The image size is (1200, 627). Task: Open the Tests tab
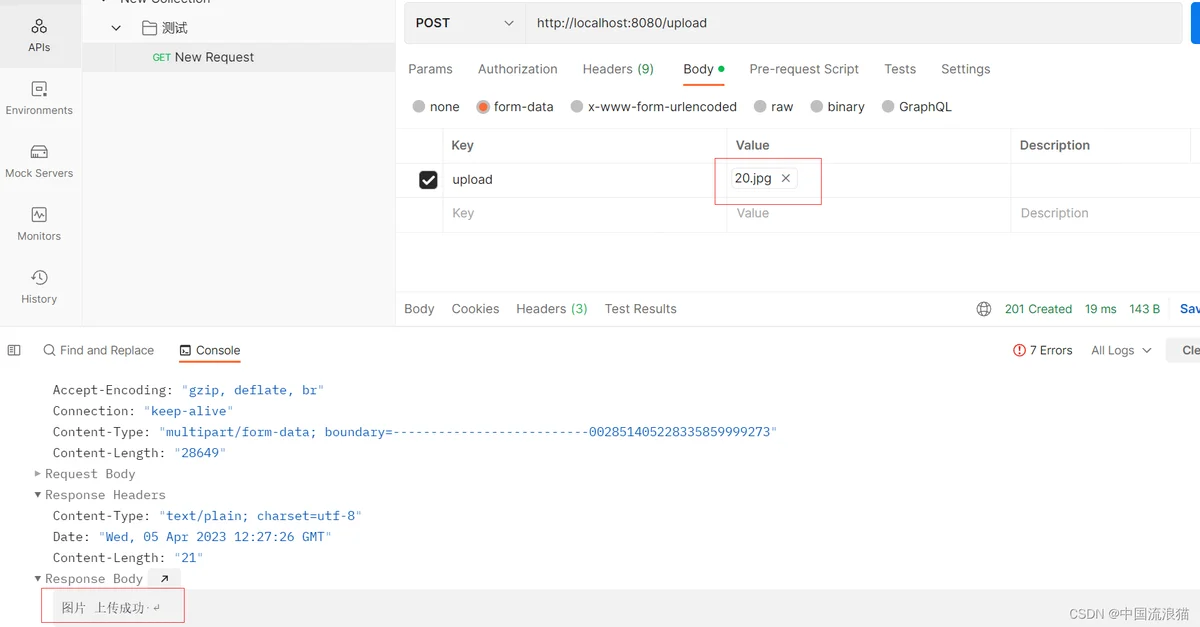click(900, 69)
